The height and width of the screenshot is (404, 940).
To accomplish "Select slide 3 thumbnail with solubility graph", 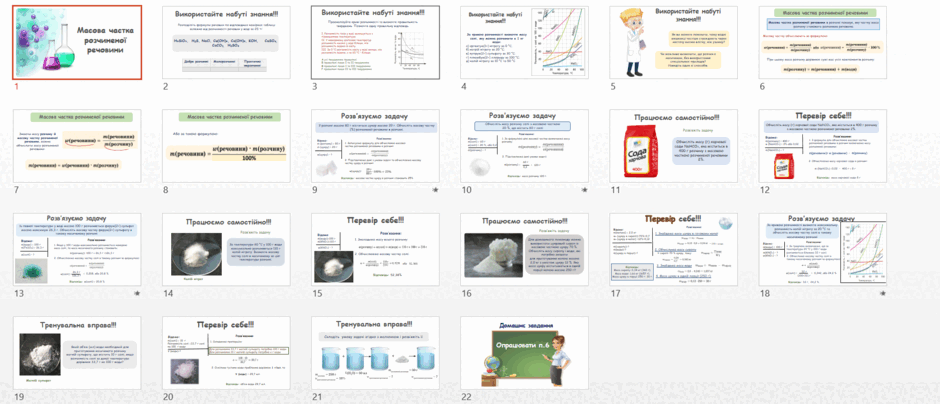I will [375, 43].
